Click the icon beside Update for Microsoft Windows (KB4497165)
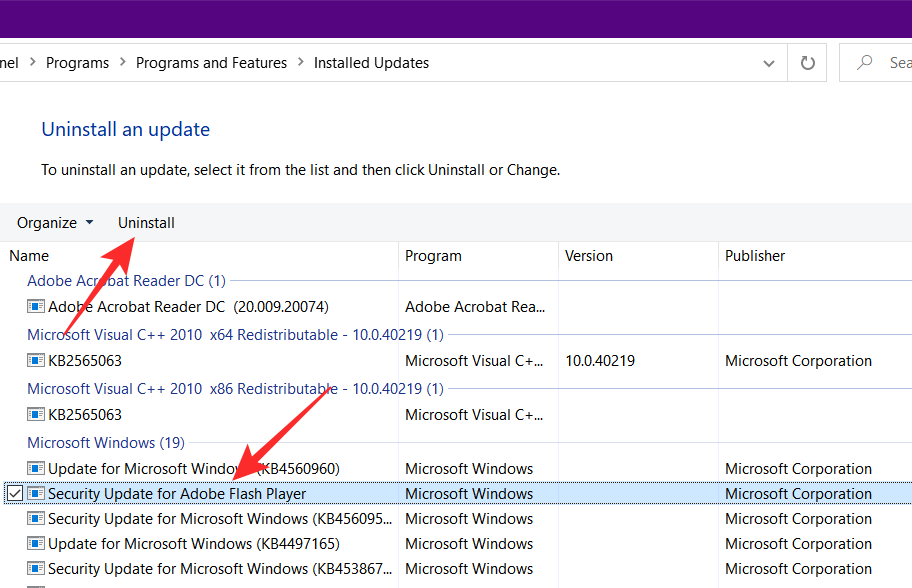The height and width of the screenshot is (588, 912). tap(36, 544)
